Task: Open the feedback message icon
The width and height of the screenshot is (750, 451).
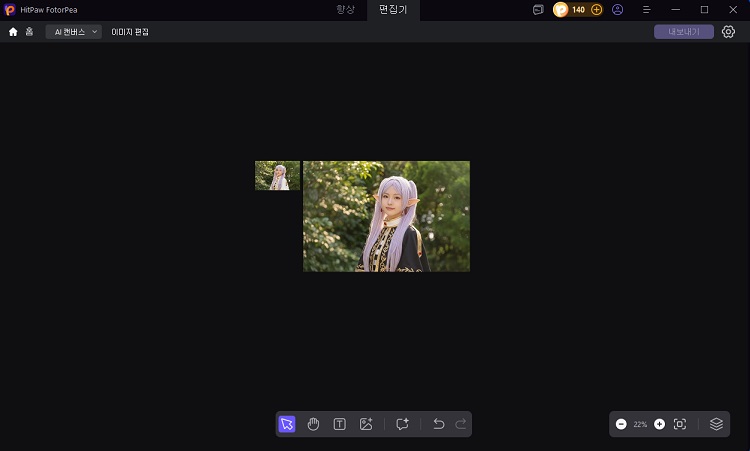Action: point(538,10)
